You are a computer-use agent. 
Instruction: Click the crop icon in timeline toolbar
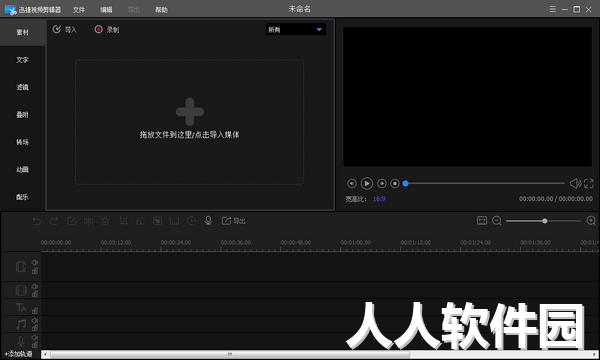(x=123, y=221)
